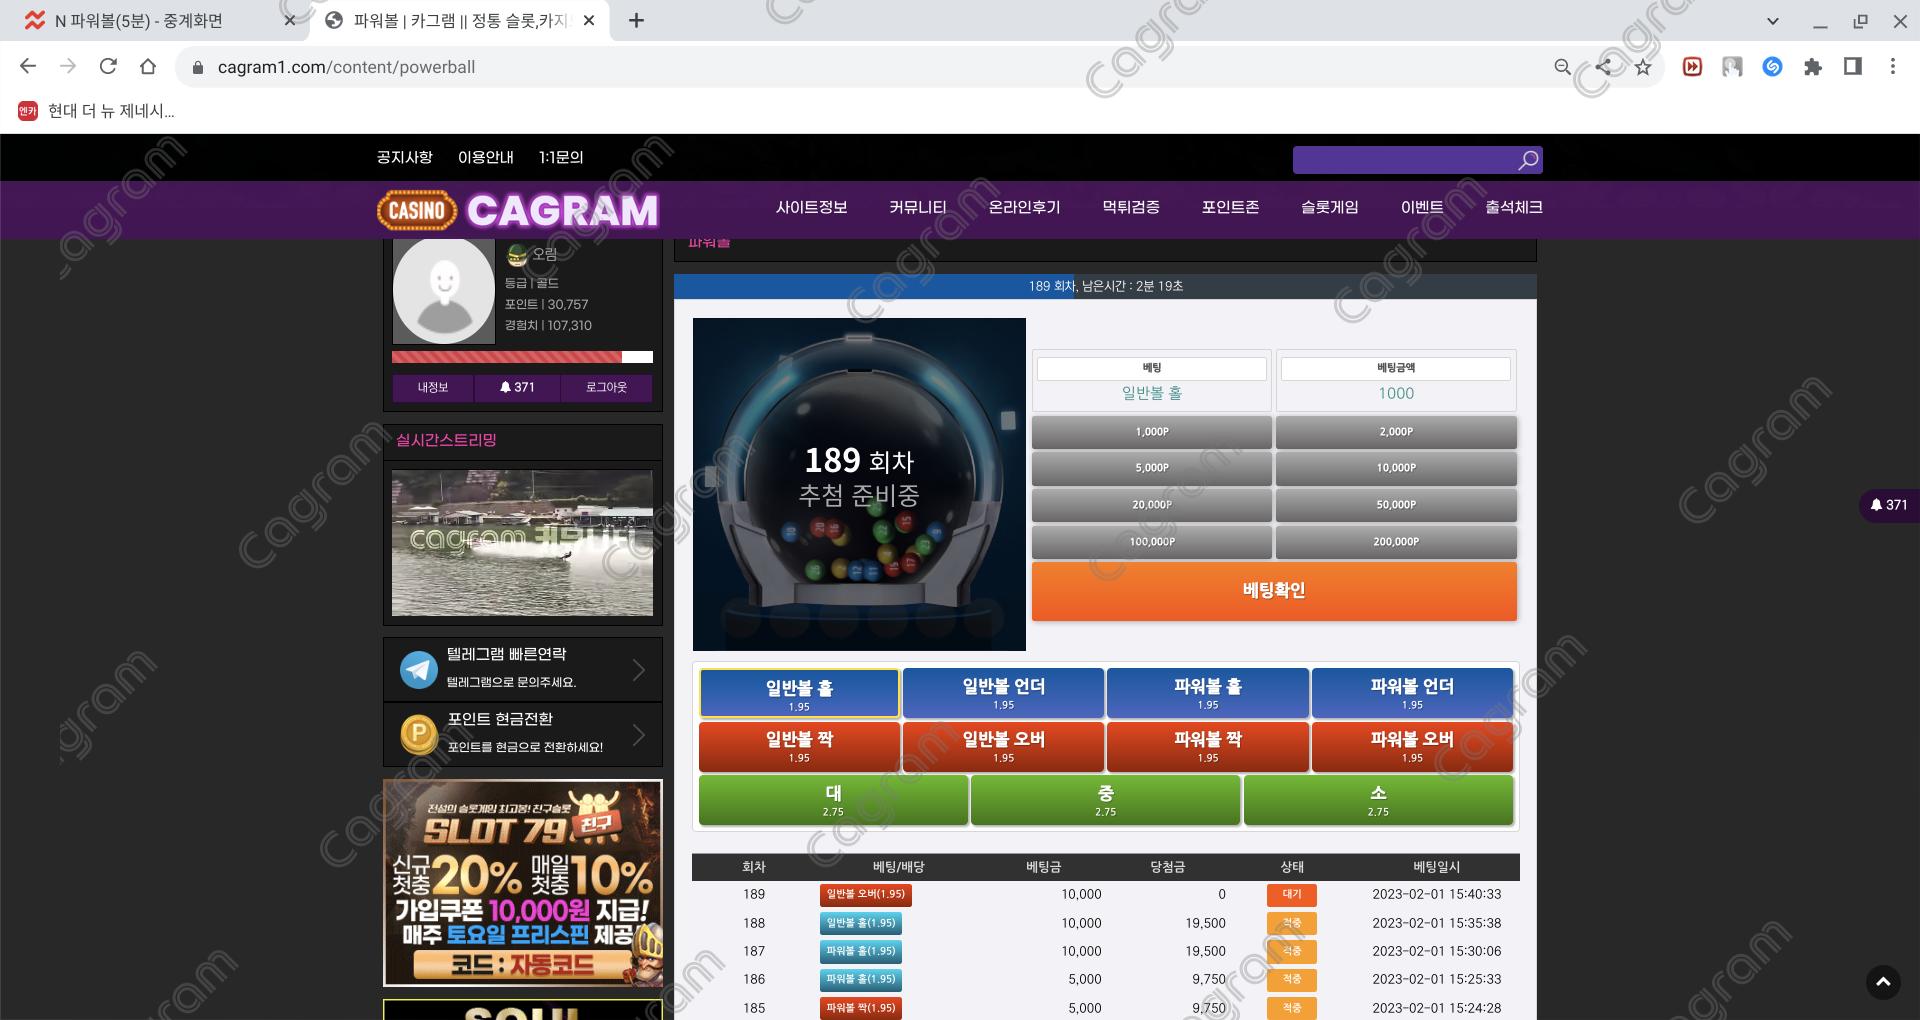
Task: Click the scroll-to-top arrow button
Action: (x=1883, y=982)
